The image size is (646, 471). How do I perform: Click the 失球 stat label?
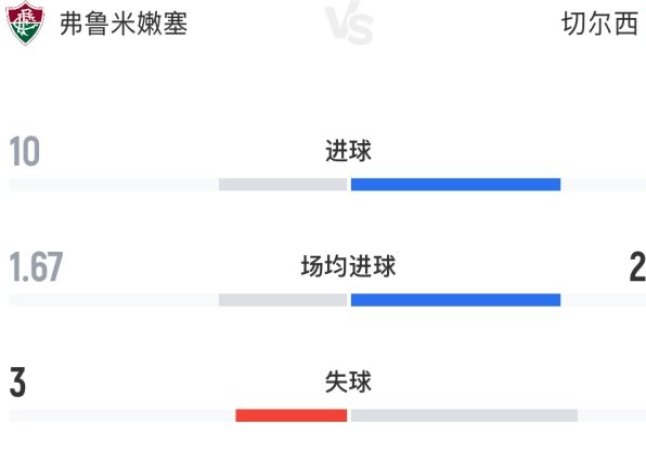(x=349, y=382)
